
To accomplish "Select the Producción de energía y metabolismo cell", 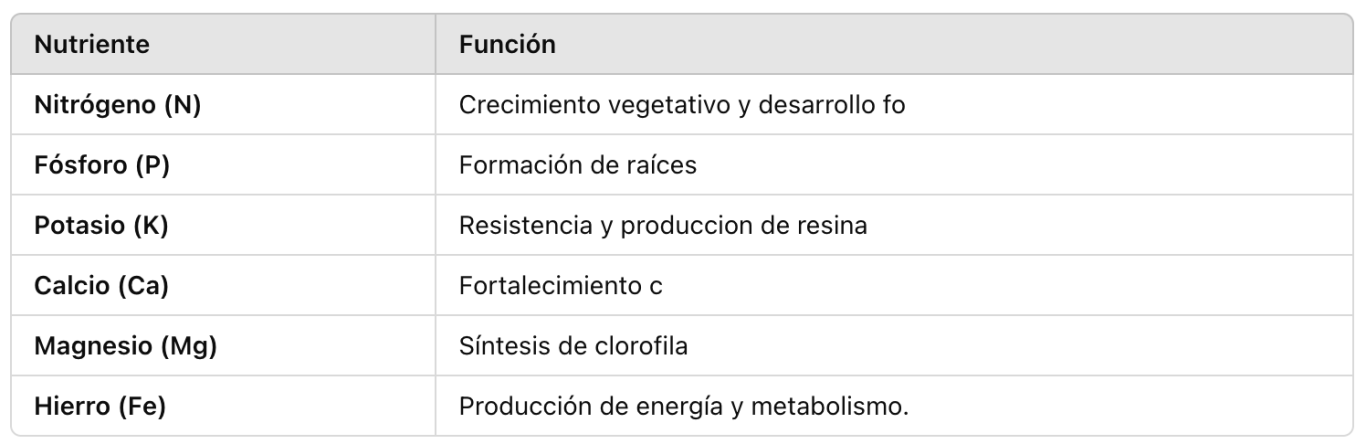I will pos(895,406).
